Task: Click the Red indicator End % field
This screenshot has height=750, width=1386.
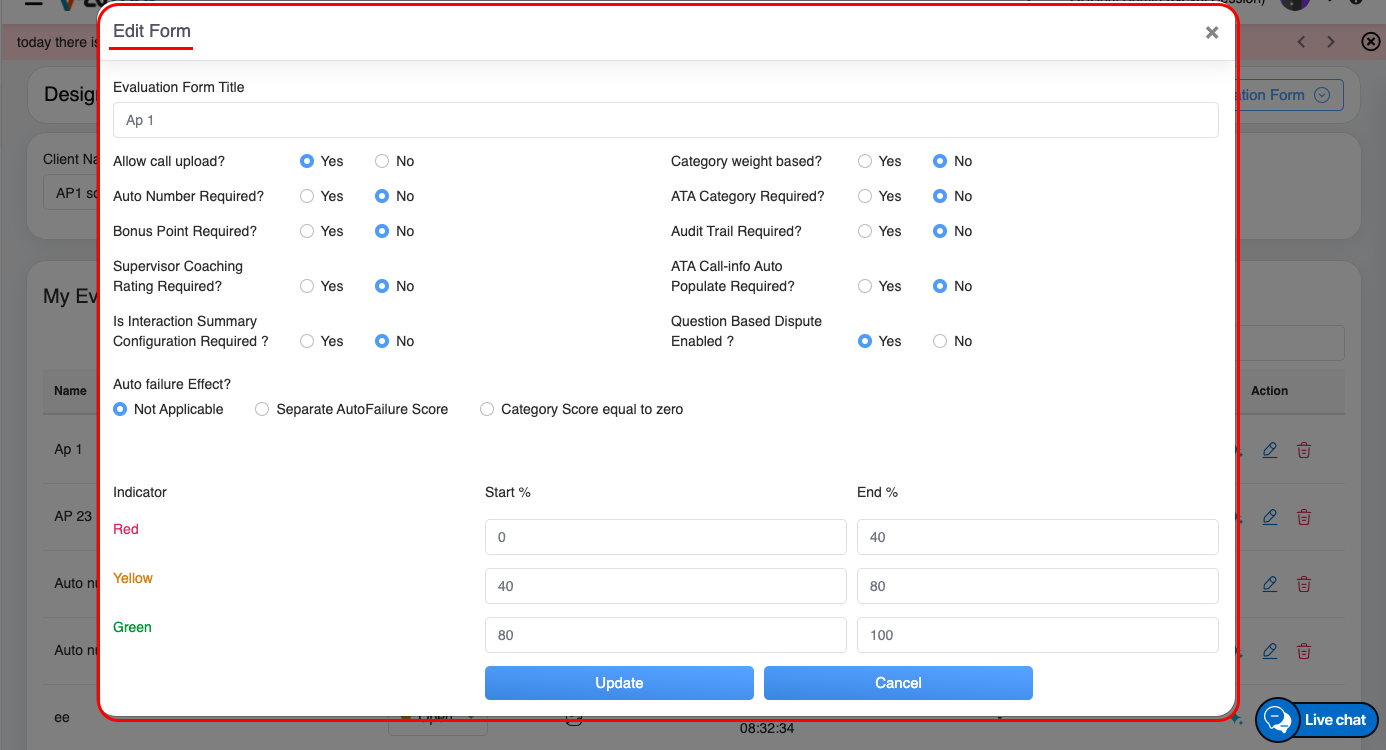Action: point(1037,537)
